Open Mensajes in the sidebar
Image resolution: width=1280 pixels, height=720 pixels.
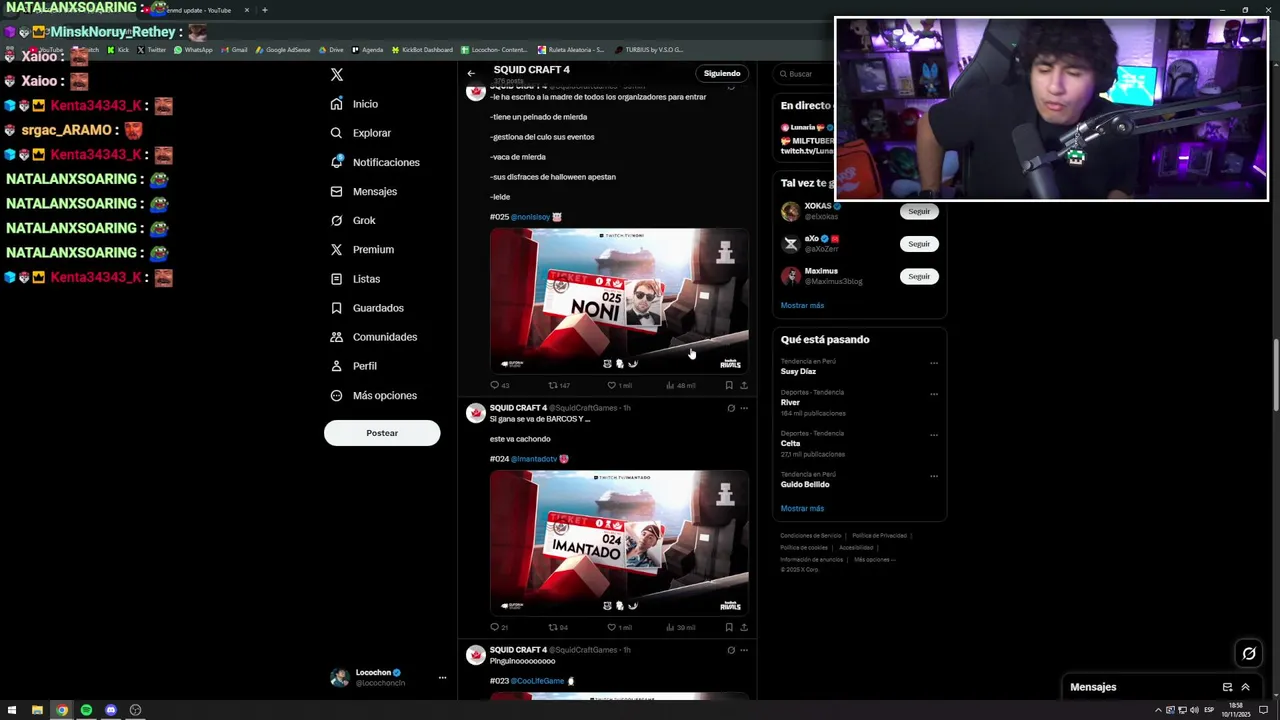[x=364, y=191]
